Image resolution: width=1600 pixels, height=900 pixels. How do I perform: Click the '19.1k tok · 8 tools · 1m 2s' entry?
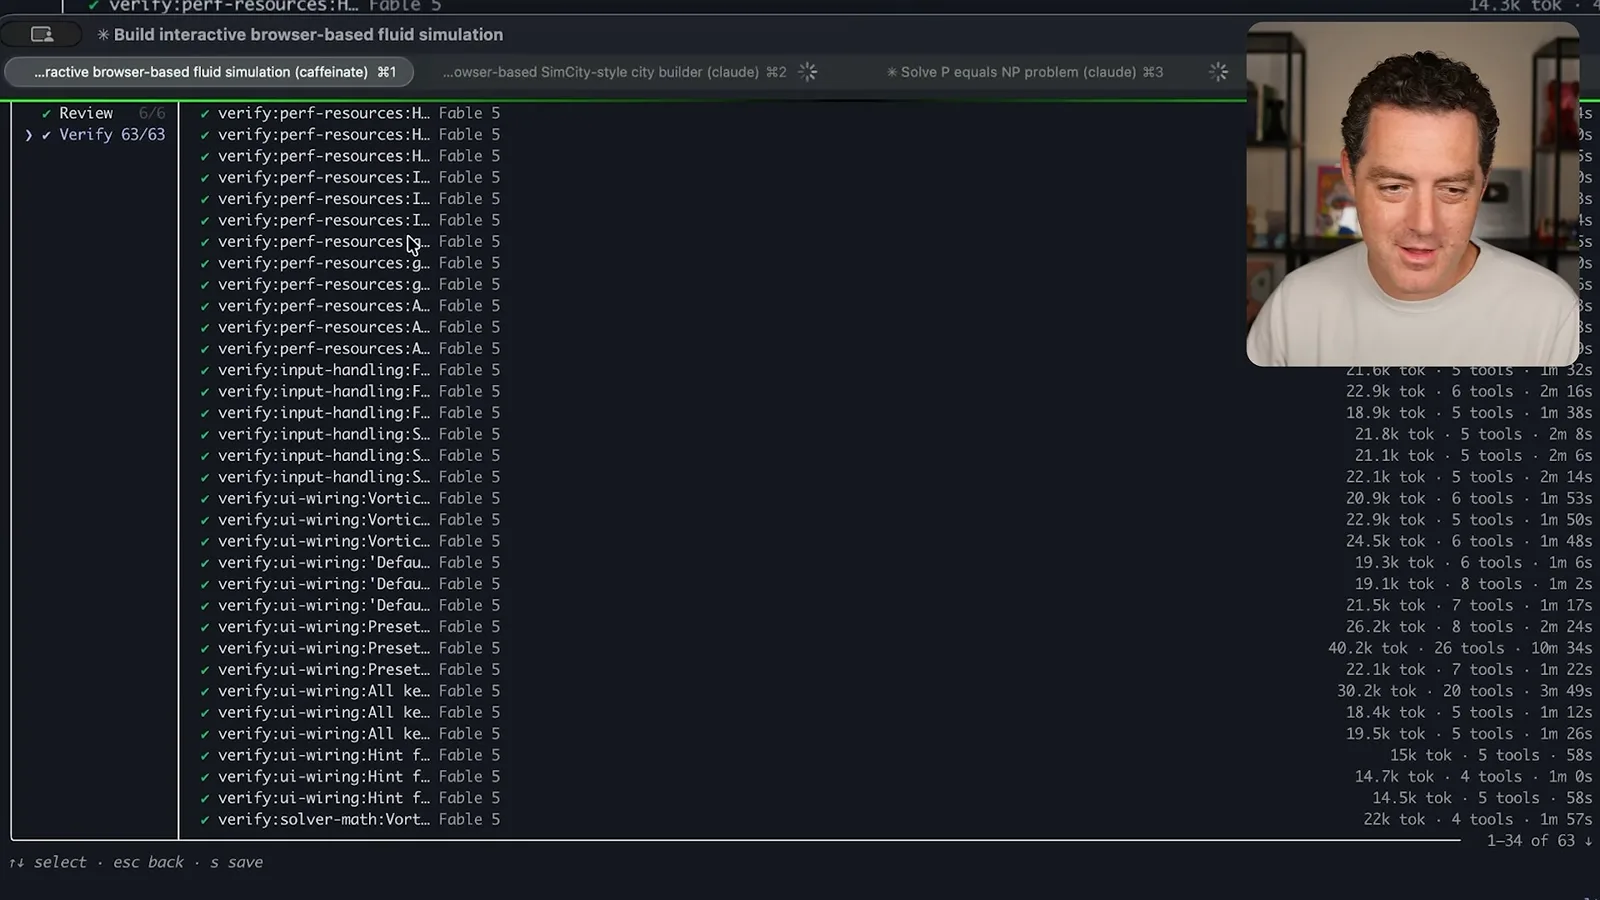(1473, 584)
